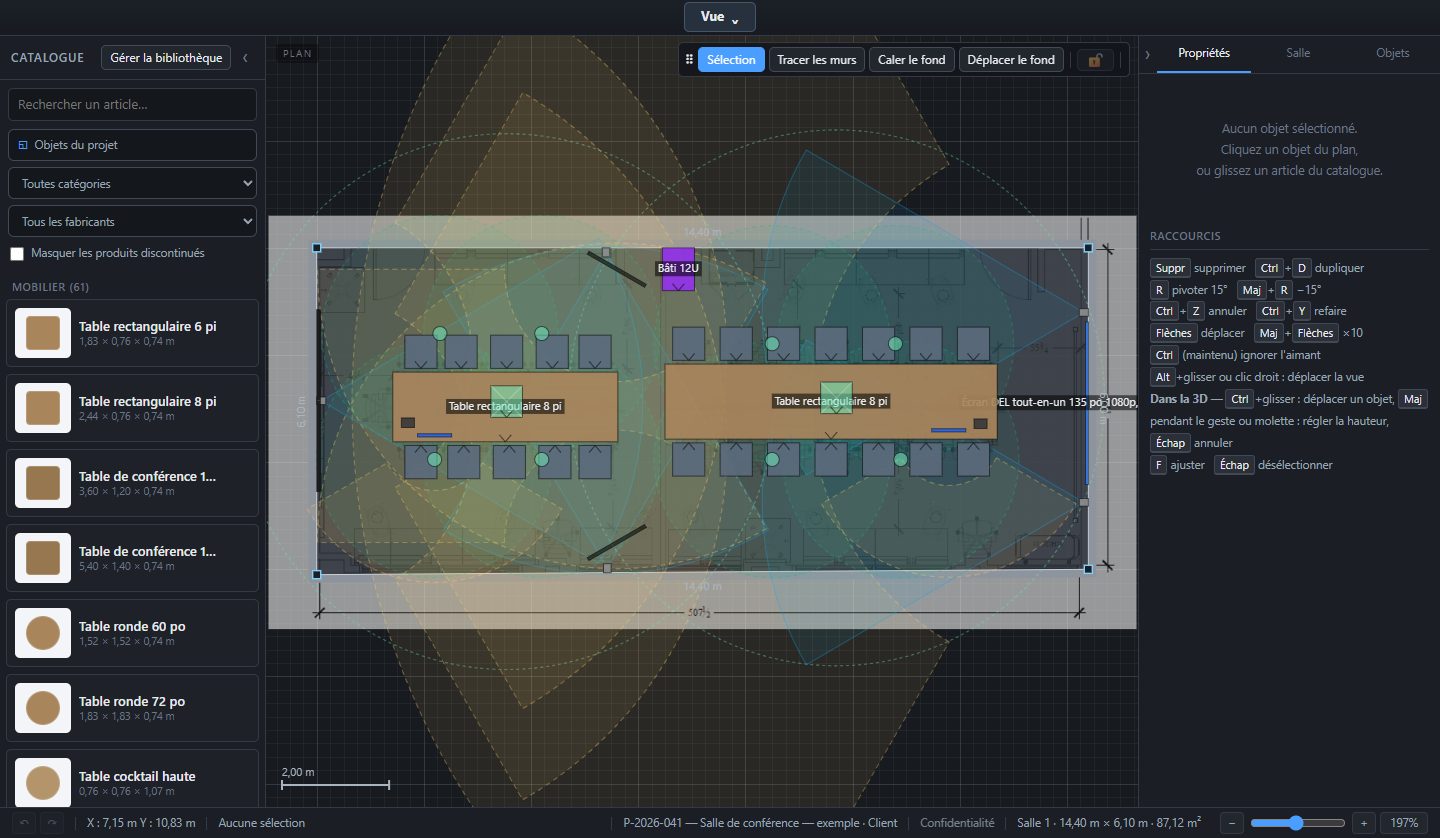Enable the Tracer les murs mode

tap(817, 60)
